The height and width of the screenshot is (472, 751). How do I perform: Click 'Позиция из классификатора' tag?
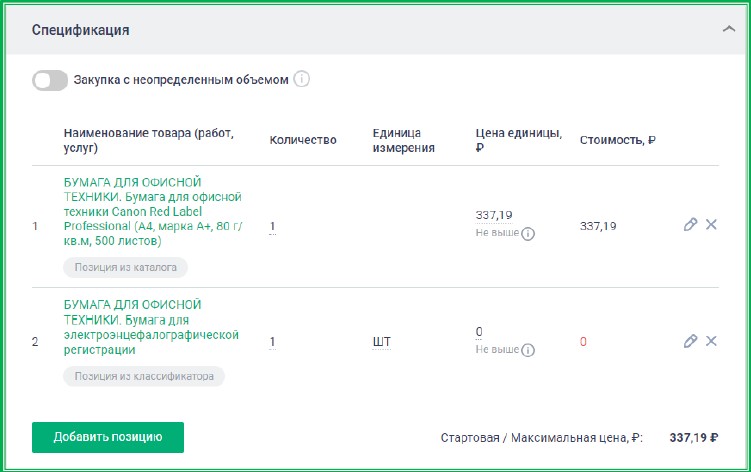point(144,376)
